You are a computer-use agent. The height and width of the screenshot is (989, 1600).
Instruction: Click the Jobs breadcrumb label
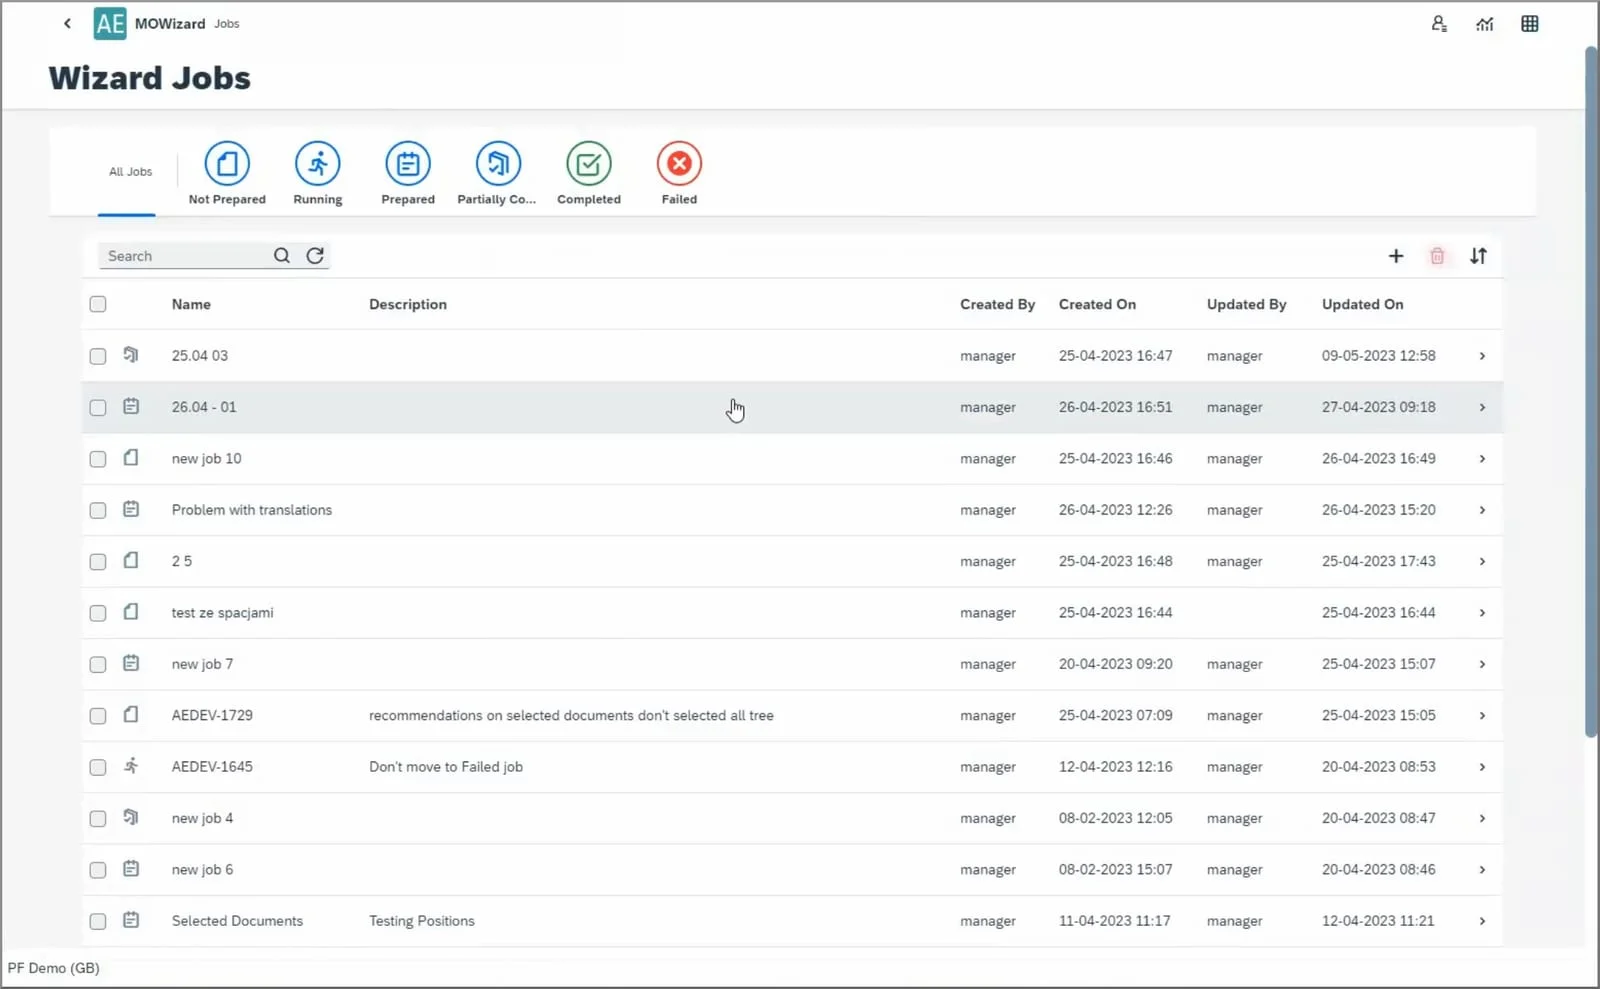(x=227, y=24)
